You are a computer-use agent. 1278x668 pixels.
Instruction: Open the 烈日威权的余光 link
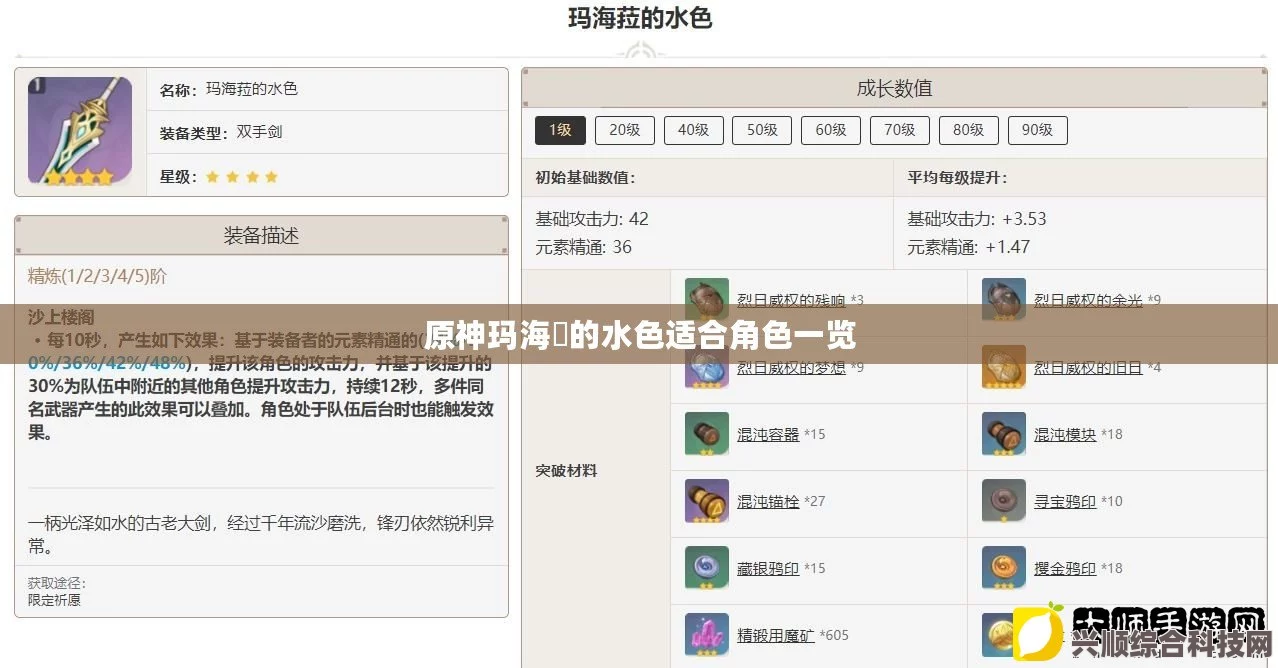(x=1088, y=299)
